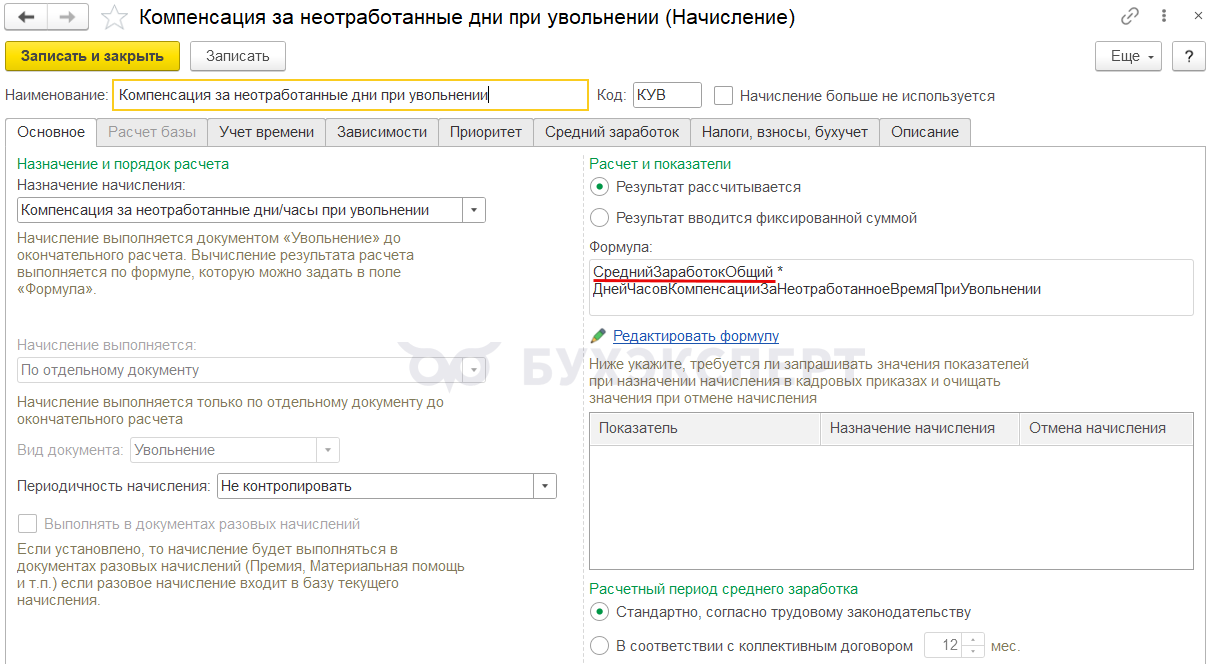Image resolution: width=1211 pixels, height=664 pixels.
Task: Click the Назначение начисления column header
Action: tap(920, 428)
